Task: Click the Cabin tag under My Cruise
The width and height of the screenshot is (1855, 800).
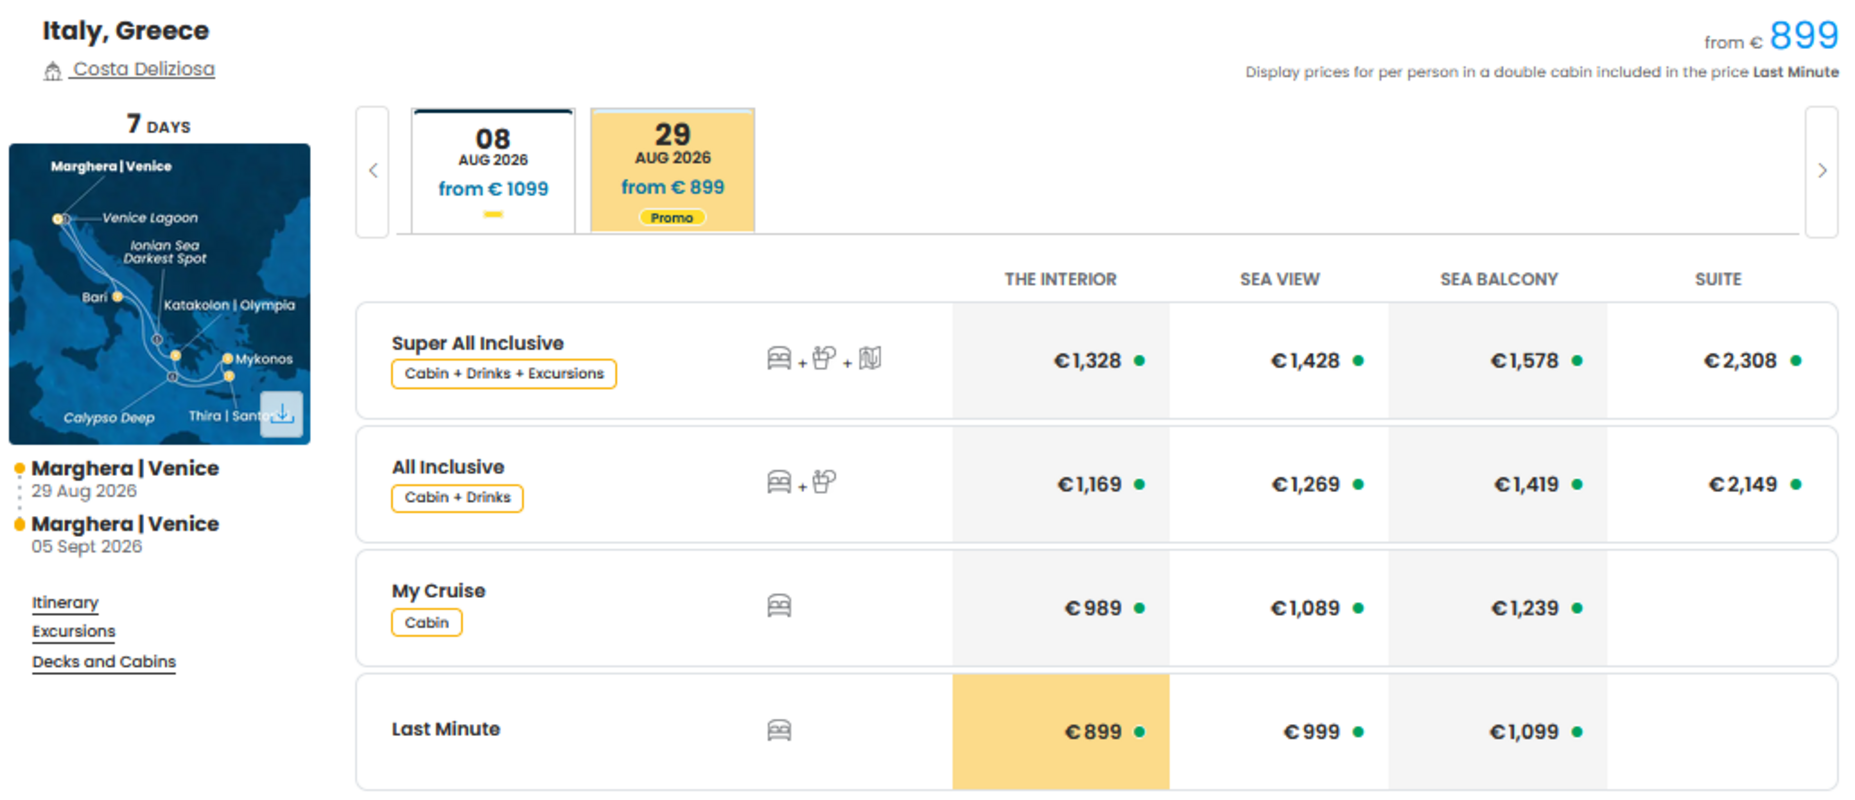Action: click(427, 622)
